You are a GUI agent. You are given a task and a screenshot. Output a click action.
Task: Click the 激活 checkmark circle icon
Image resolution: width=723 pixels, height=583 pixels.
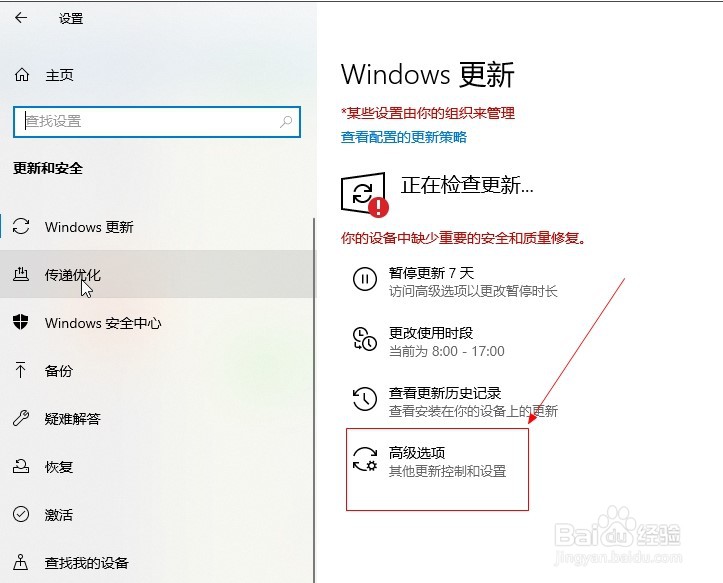(x=21, y=514)
